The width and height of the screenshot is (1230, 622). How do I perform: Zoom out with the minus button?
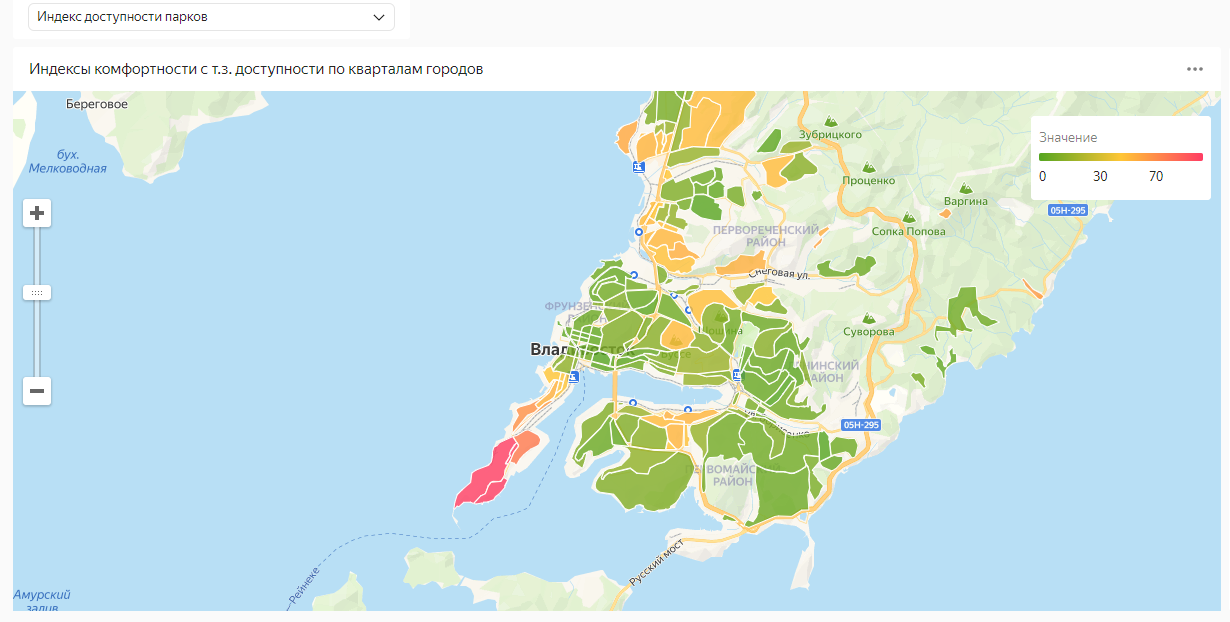37,391
